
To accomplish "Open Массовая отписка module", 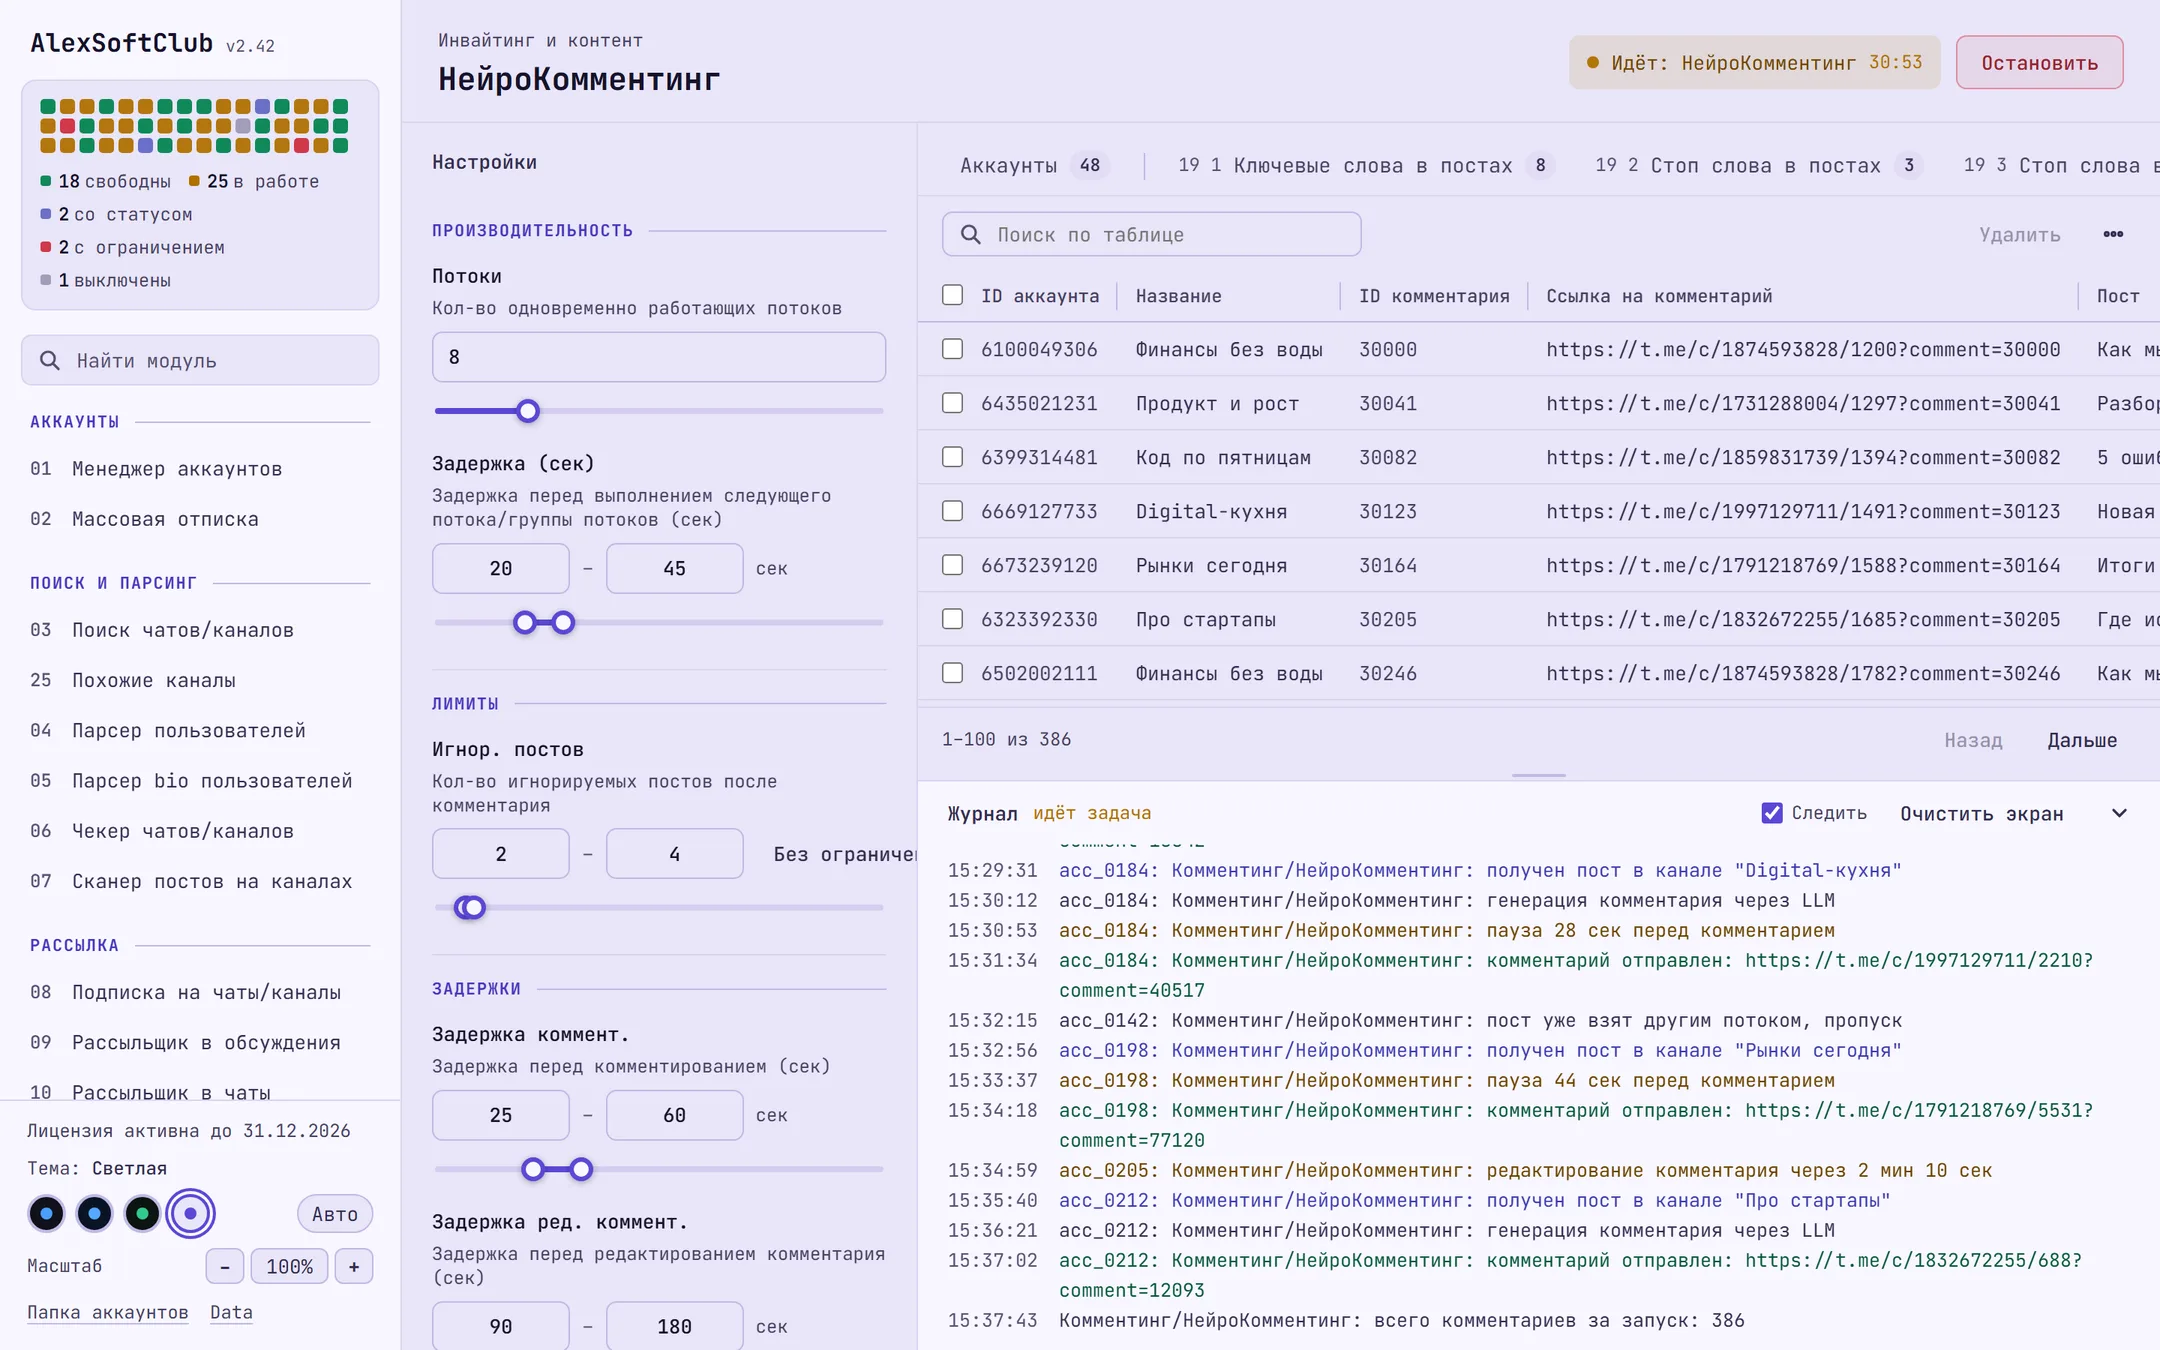I will point(200,519).
